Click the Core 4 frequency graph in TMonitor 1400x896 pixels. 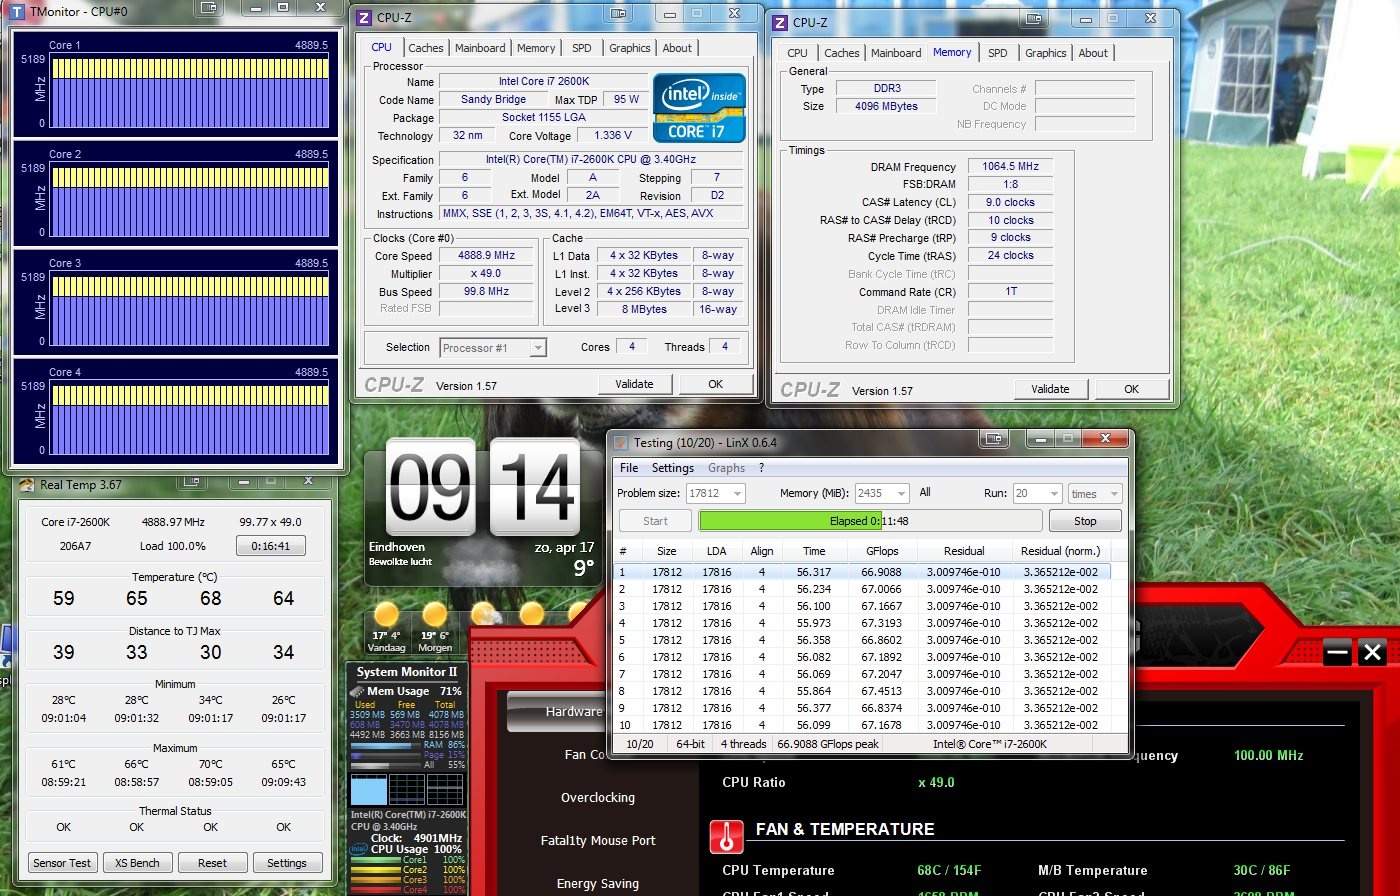190,418
